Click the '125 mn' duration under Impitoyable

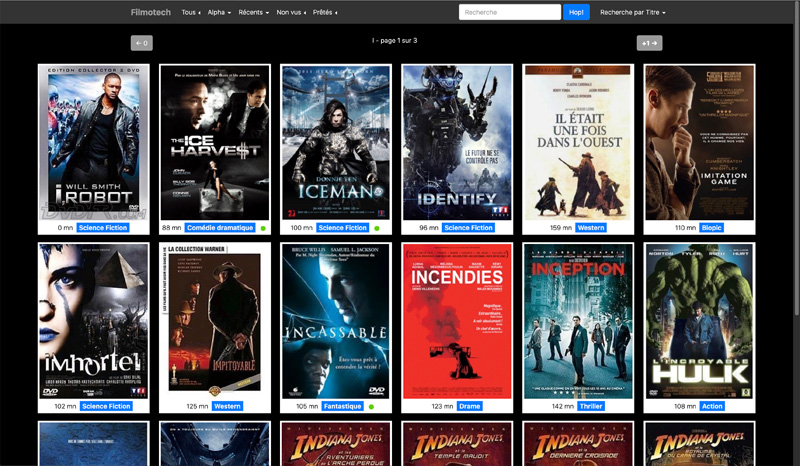[x=197, y=406]
